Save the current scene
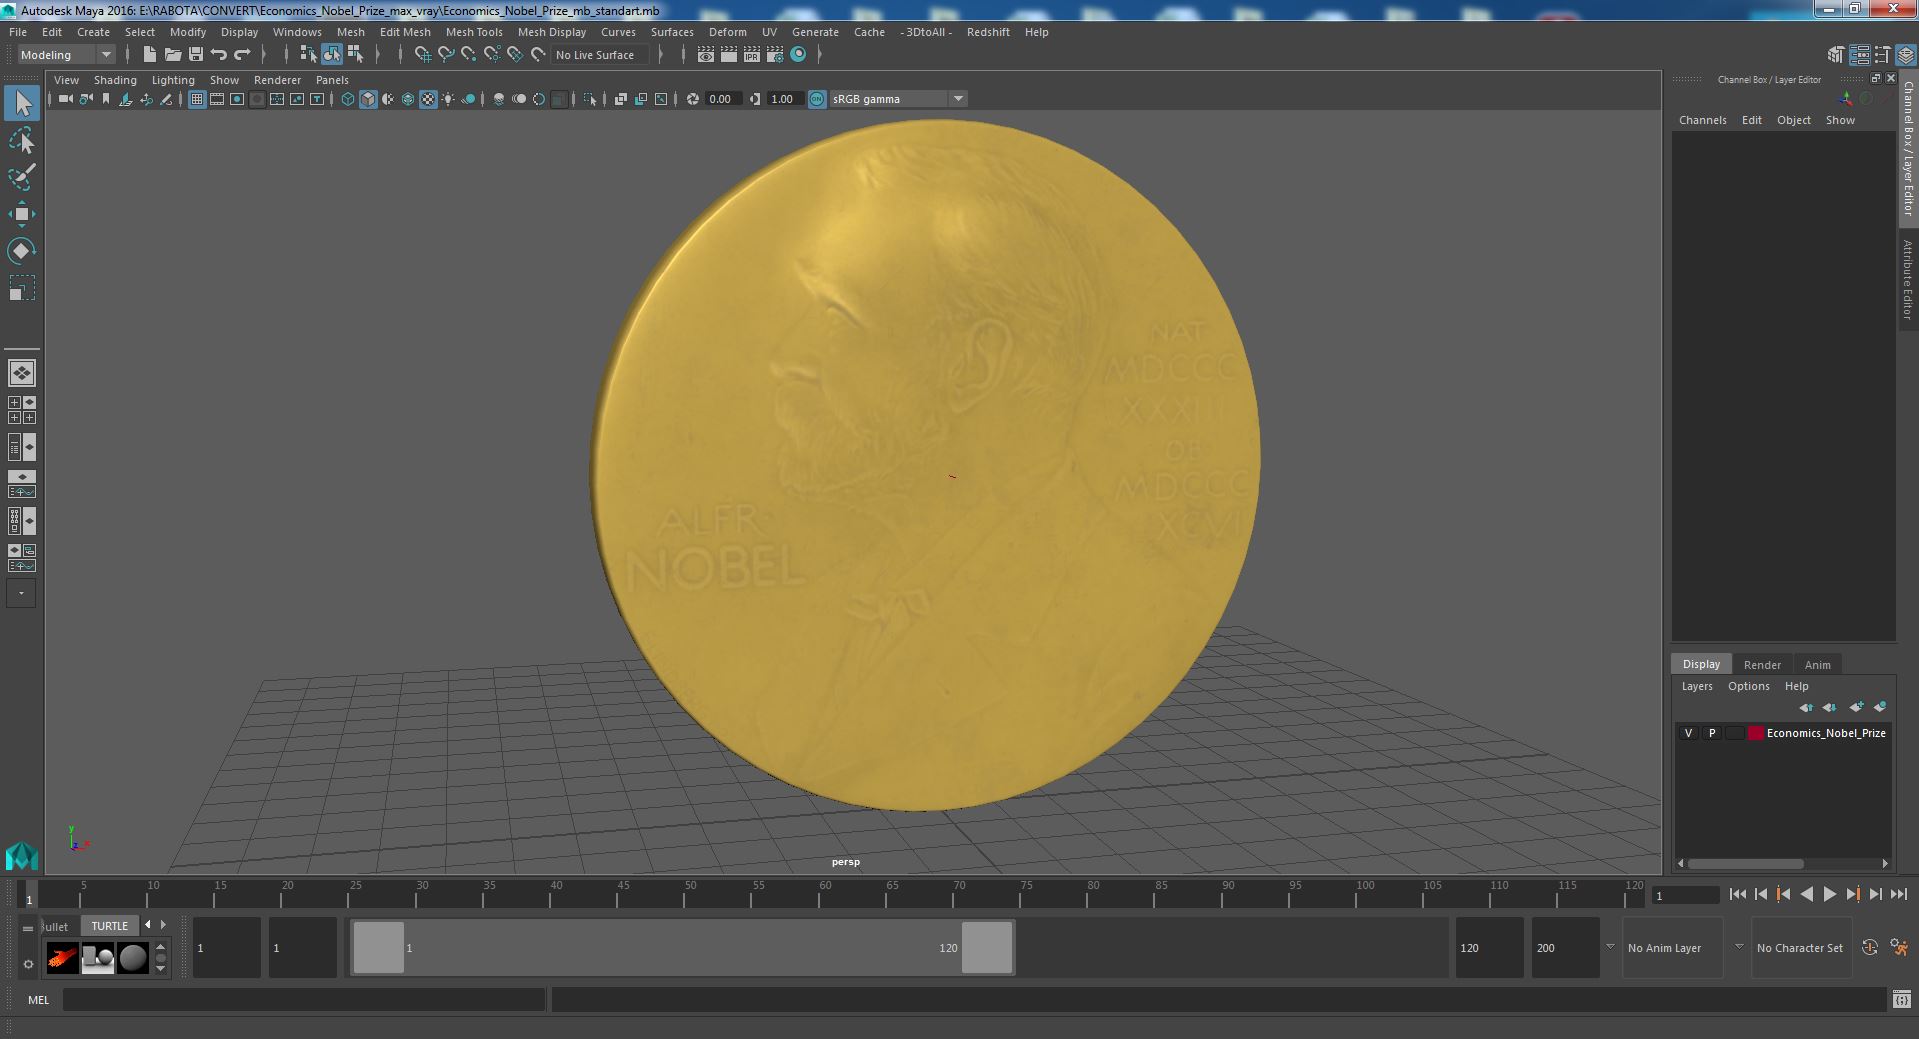 pyautogui.click(x=195, y=55)
